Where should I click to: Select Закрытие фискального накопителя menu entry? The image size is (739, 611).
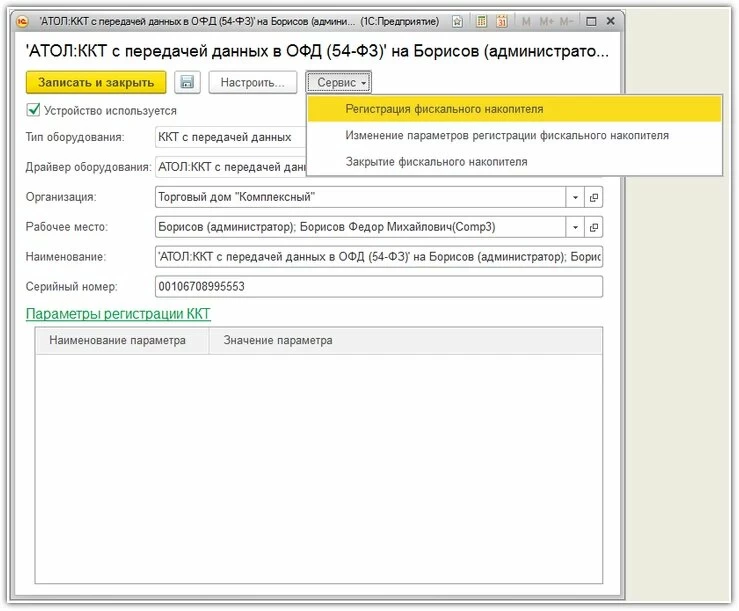[x=436, y=161]
